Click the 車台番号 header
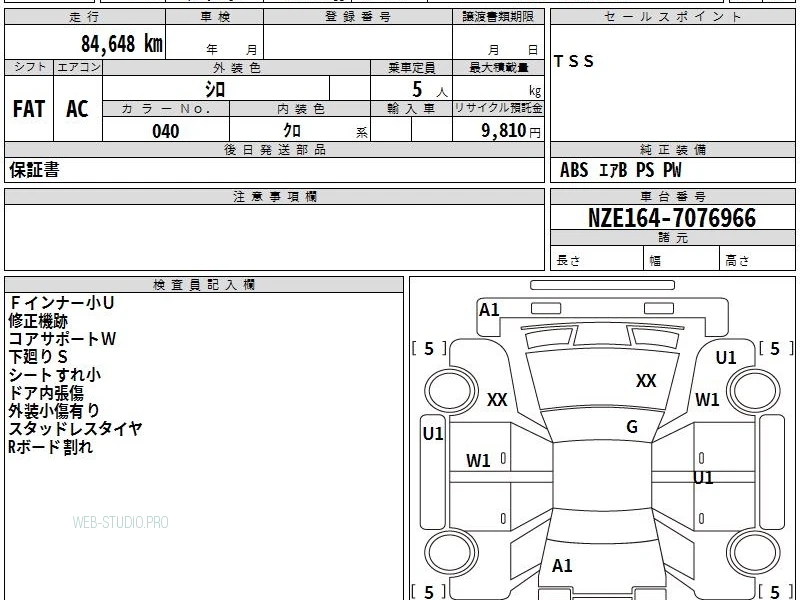The width and height of the screenshot is (800, 600). click(x=672, y=196)
